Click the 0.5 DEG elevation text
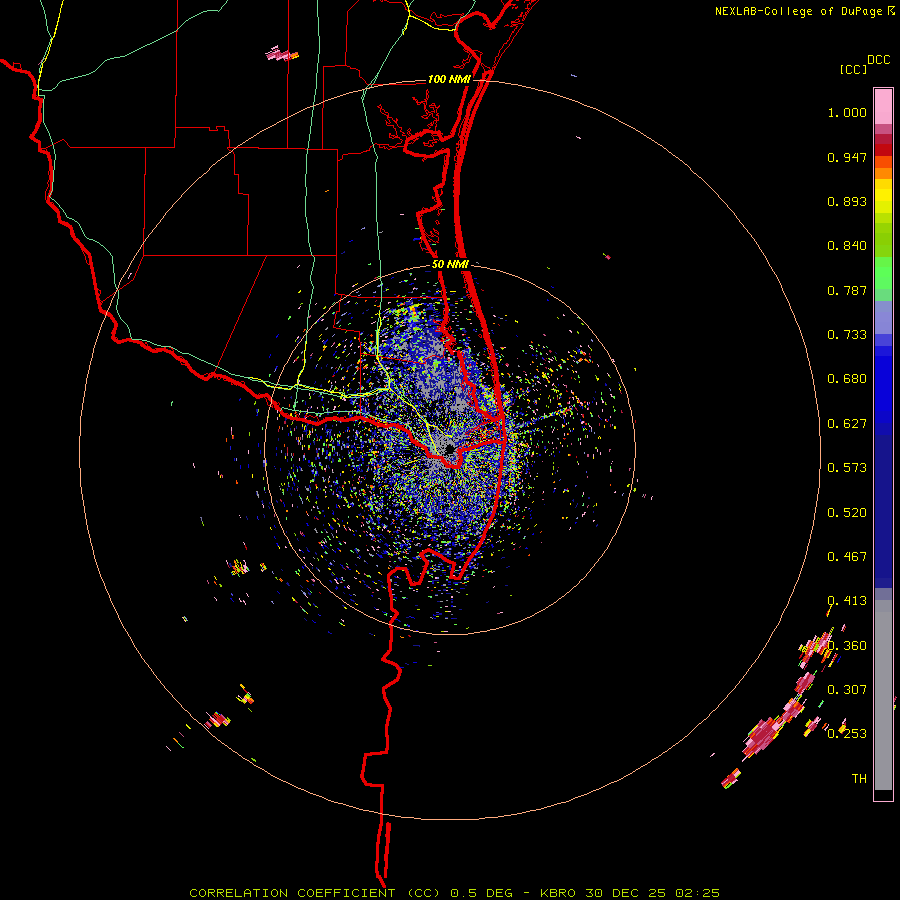Viewport: 900px width, 900px height. coord(481,893)
